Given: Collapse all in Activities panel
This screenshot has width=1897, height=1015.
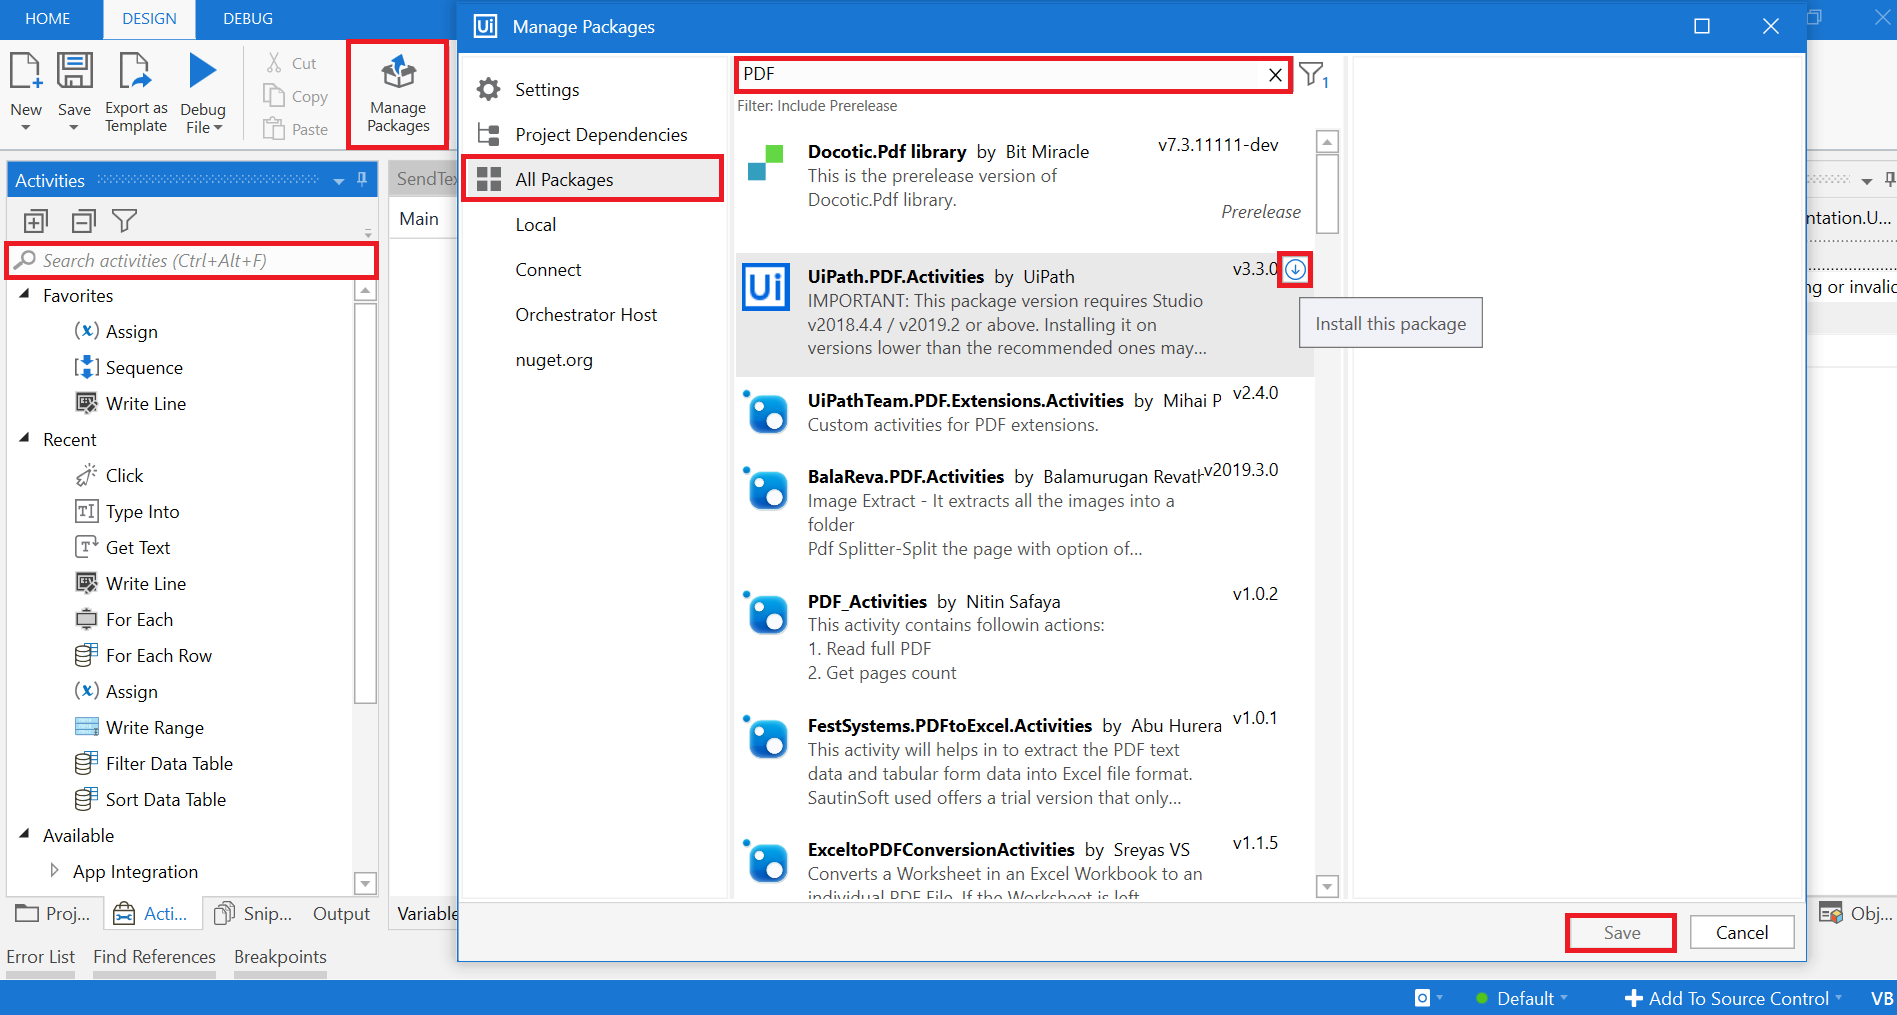Looking at the screenshot, I should pyautogui.click(x=83, y=221).
